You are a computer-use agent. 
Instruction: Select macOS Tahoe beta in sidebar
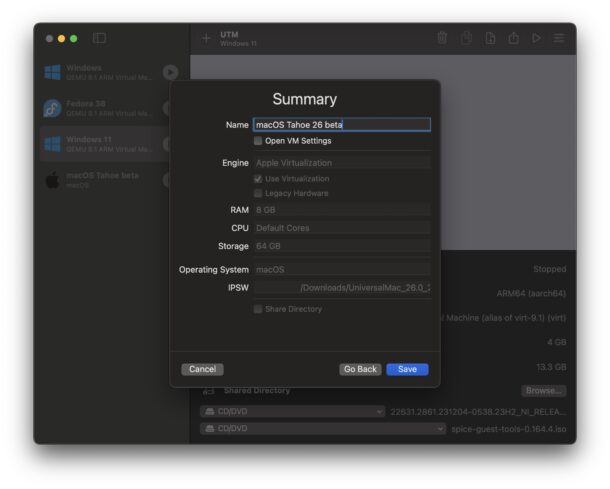[105, 180]
